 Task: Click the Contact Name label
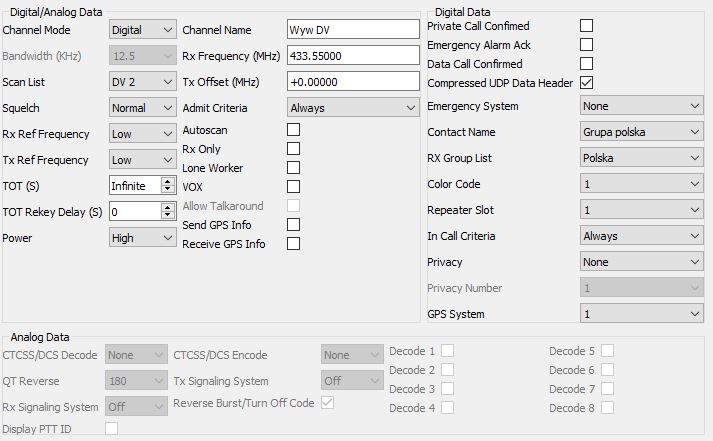pos(461,132)
